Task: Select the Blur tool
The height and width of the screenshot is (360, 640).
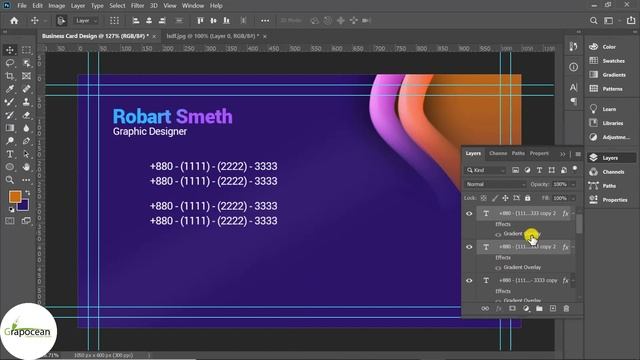Action: pyautogui.click(x=26, y=128)
